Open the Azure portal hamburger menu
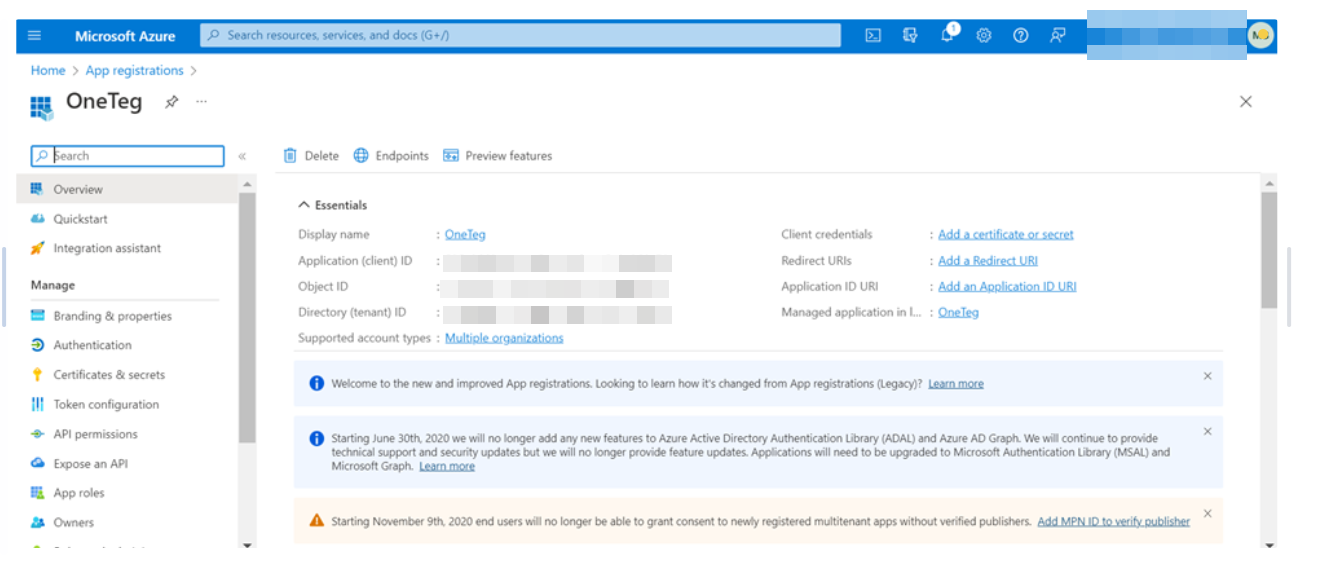This screenshot has width=1321, height=570. click(35, 36)
